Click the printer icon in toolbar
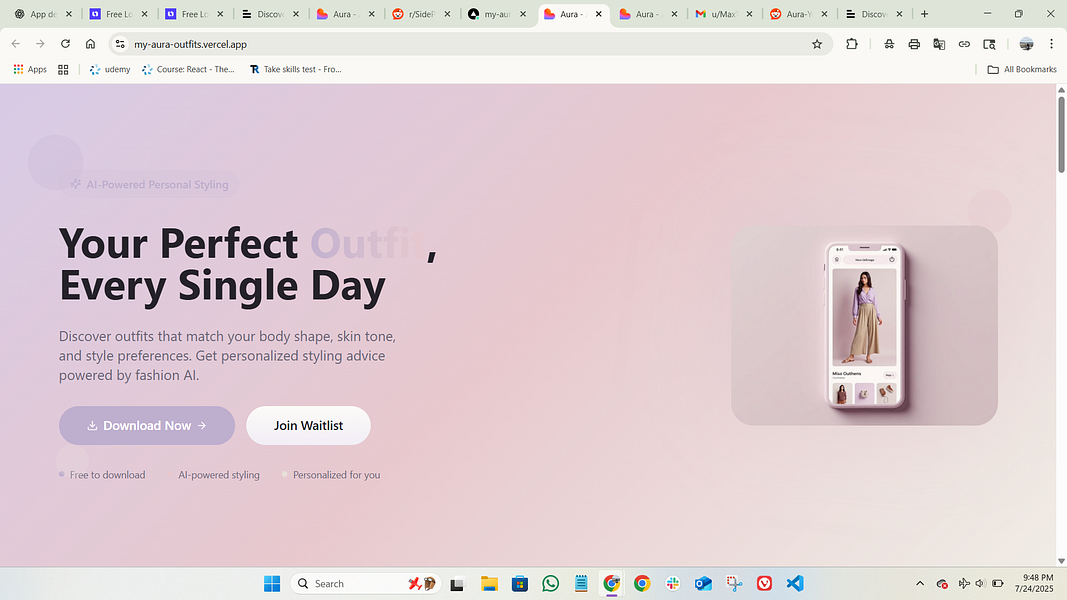This screenshot has width=1067, height=600. click(914, 44)
